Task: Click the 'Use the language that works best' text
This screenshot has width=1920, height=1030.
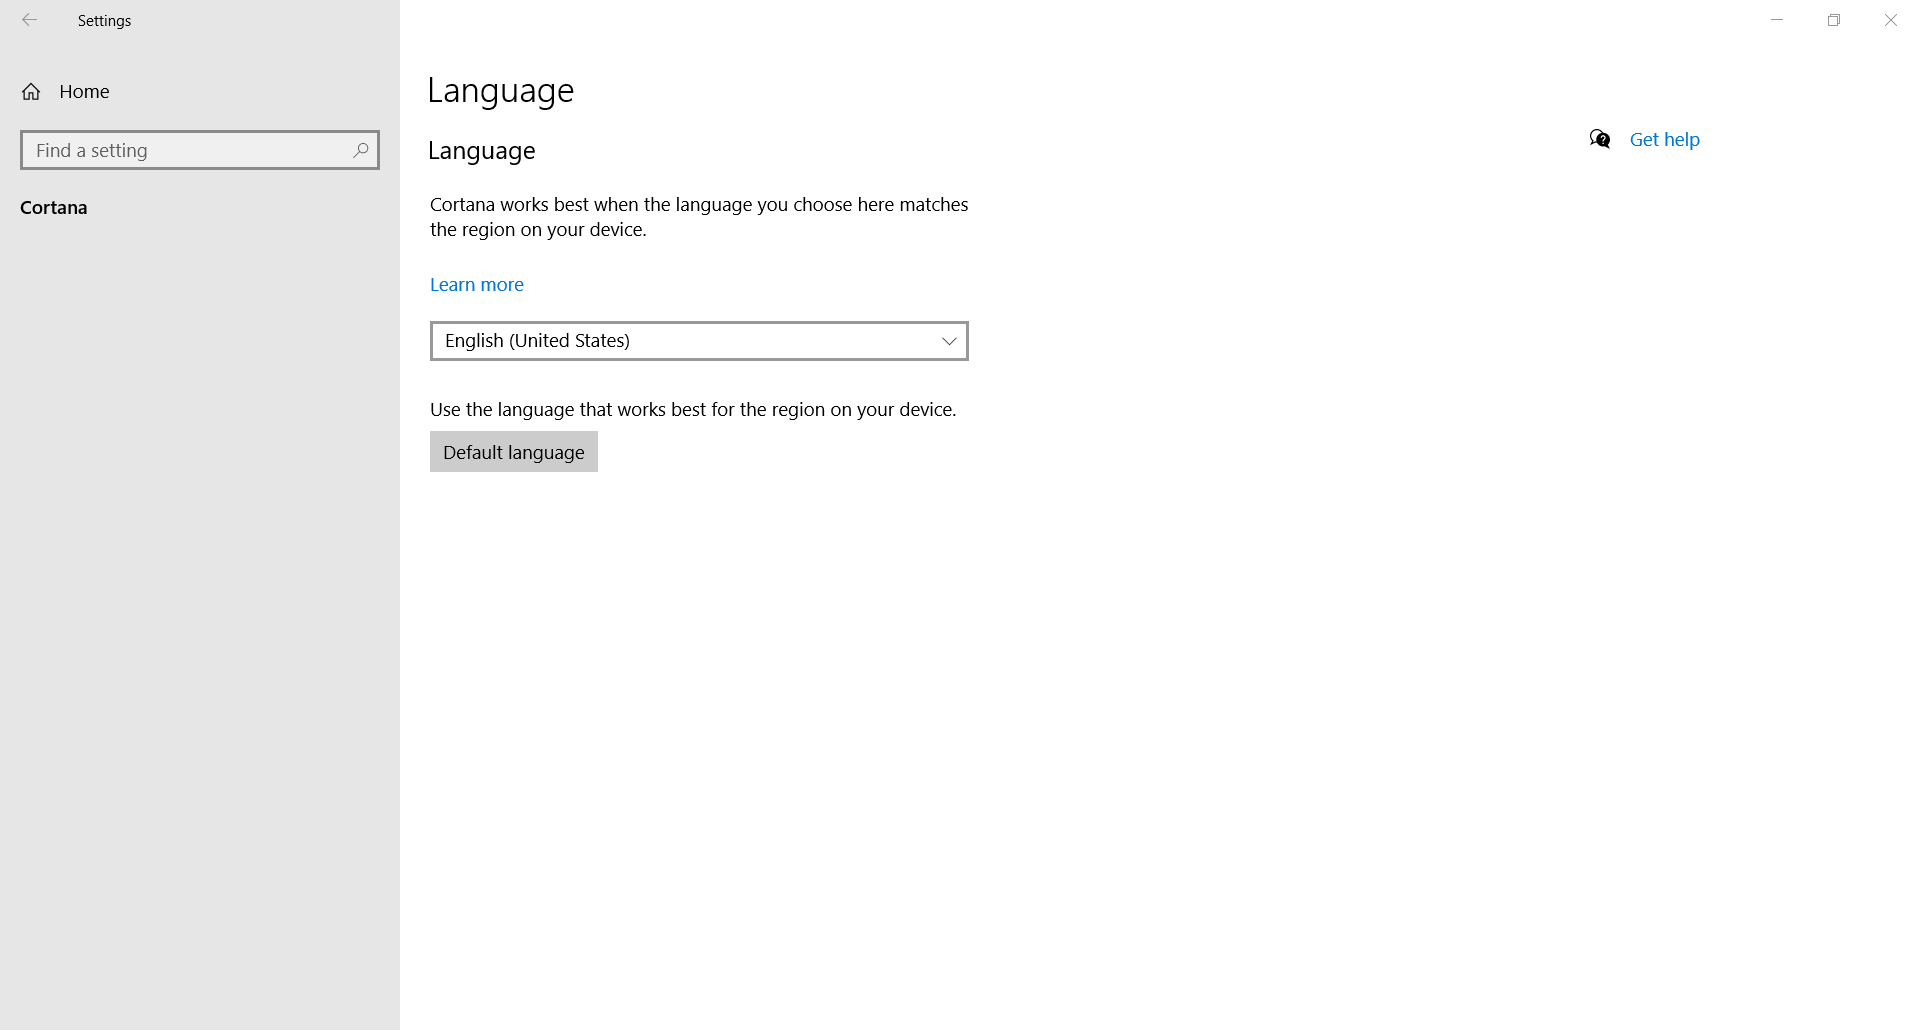Action: point(693,410)
